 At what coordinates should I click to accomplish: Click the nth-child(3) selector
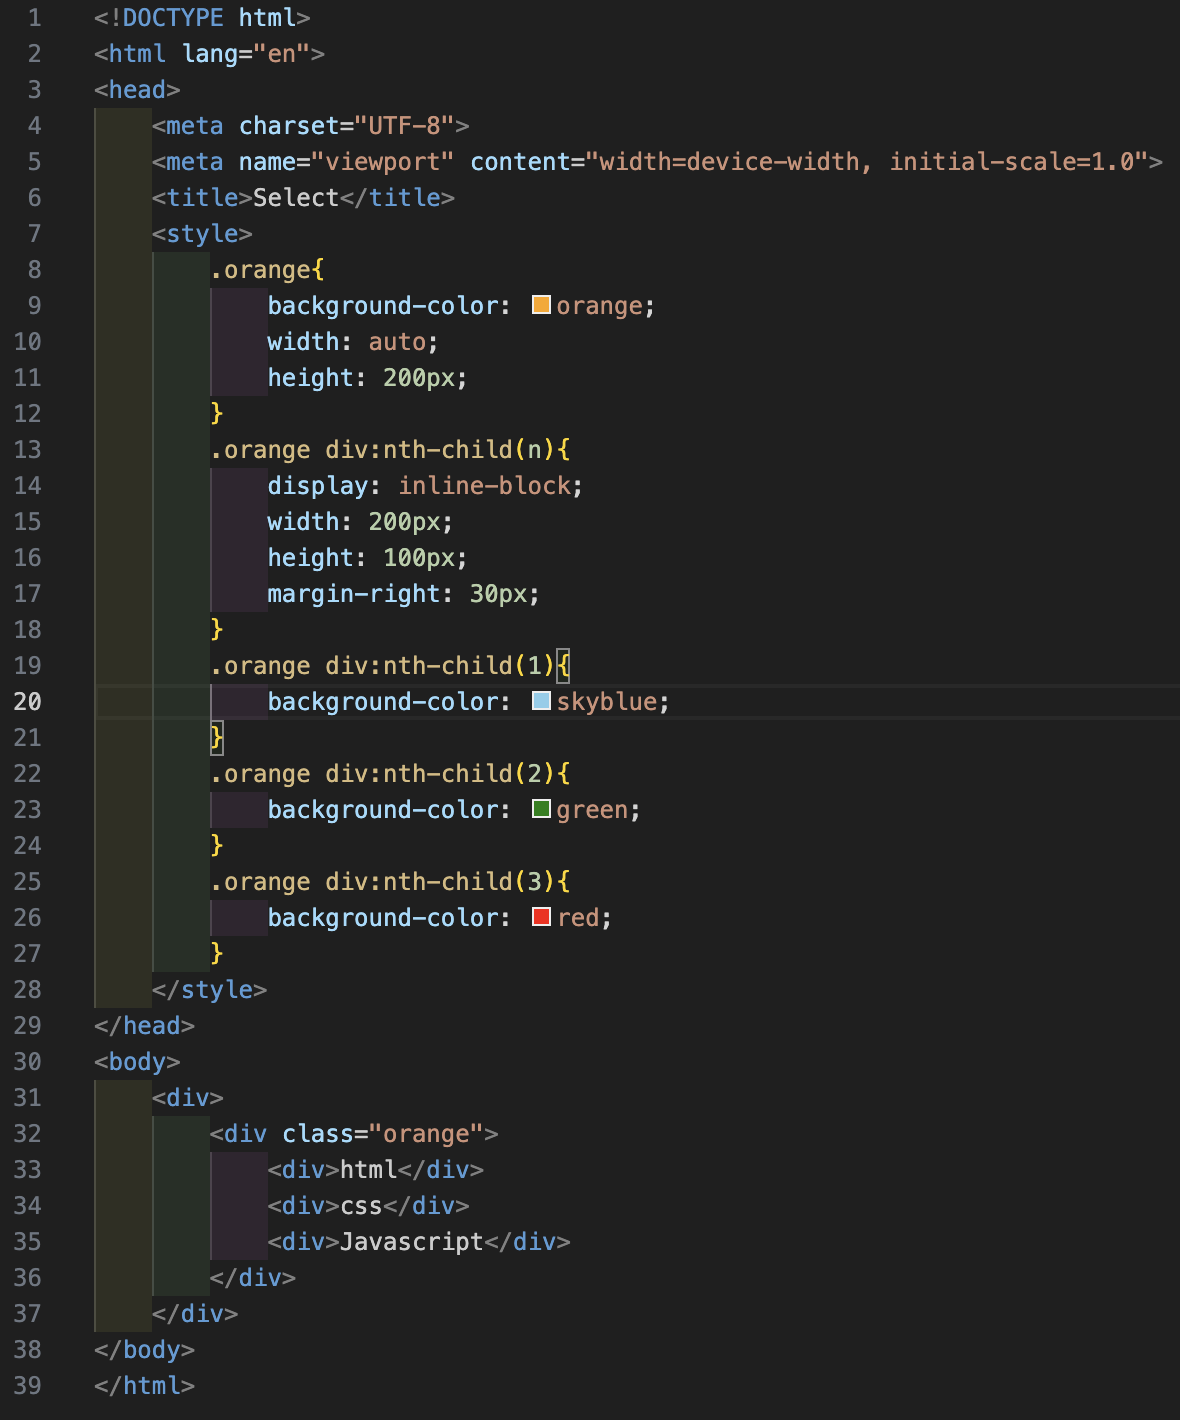383,882
